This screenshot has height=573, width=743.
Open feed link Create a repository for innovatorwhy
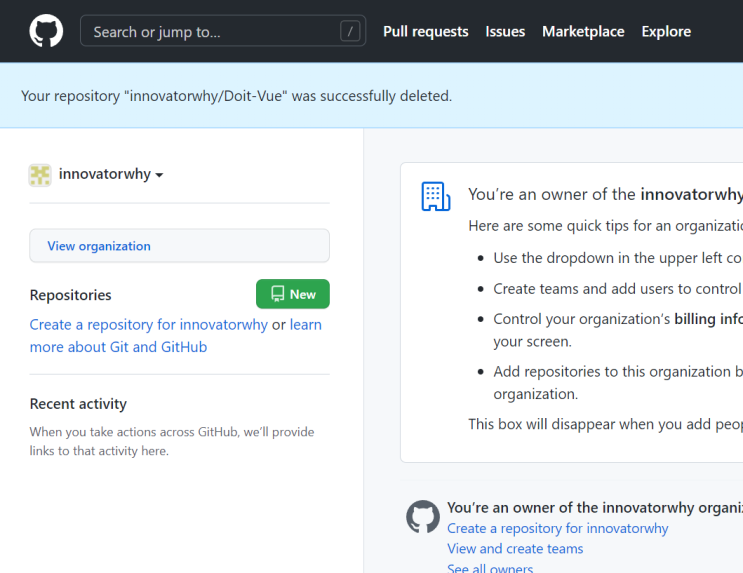557,528
